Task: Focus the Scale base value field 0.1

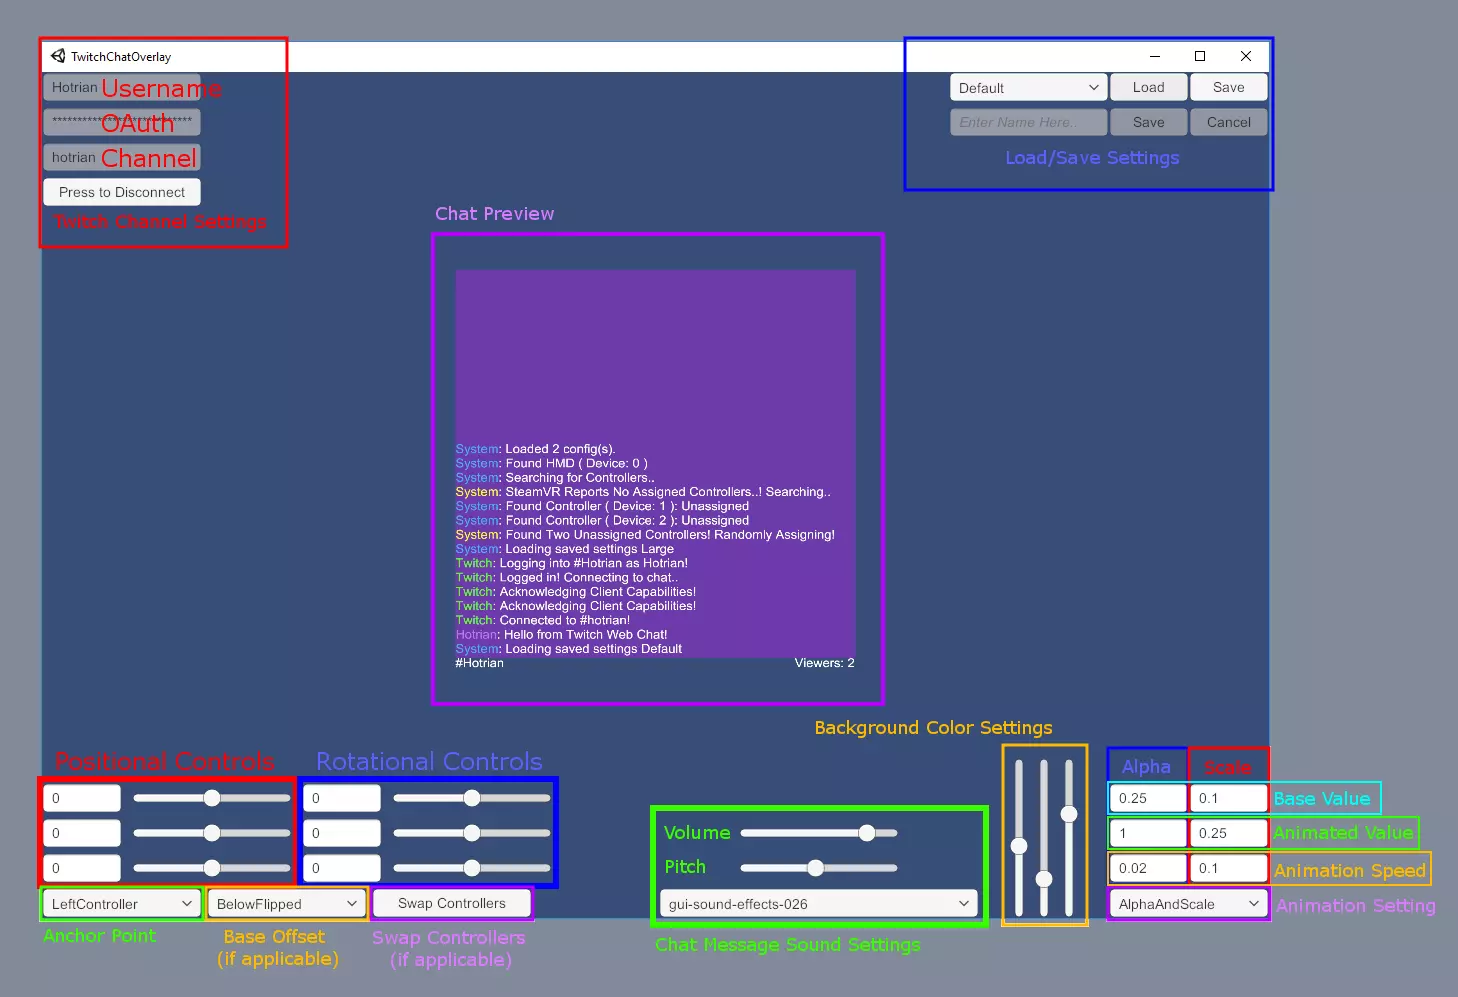Action: [1228, 798]
